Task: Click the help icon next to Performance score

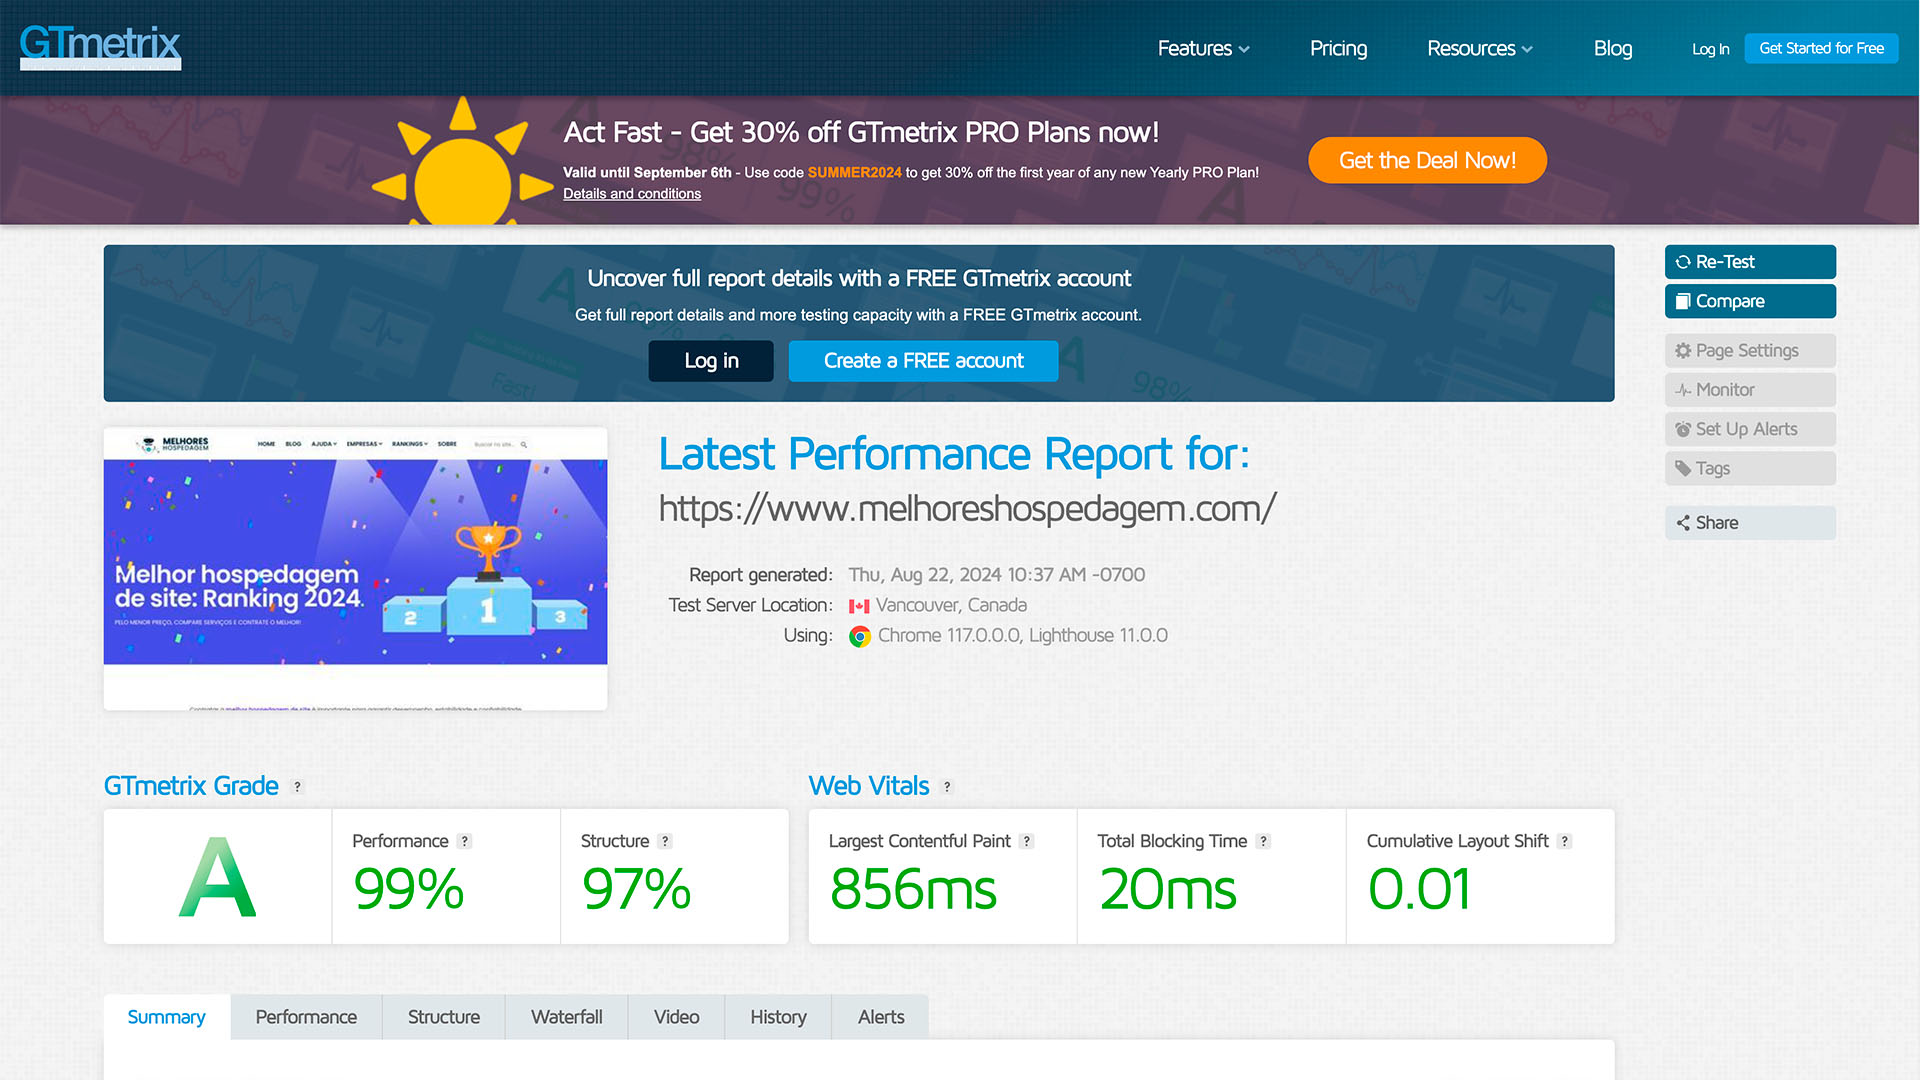Action: (x=464, y=842)
